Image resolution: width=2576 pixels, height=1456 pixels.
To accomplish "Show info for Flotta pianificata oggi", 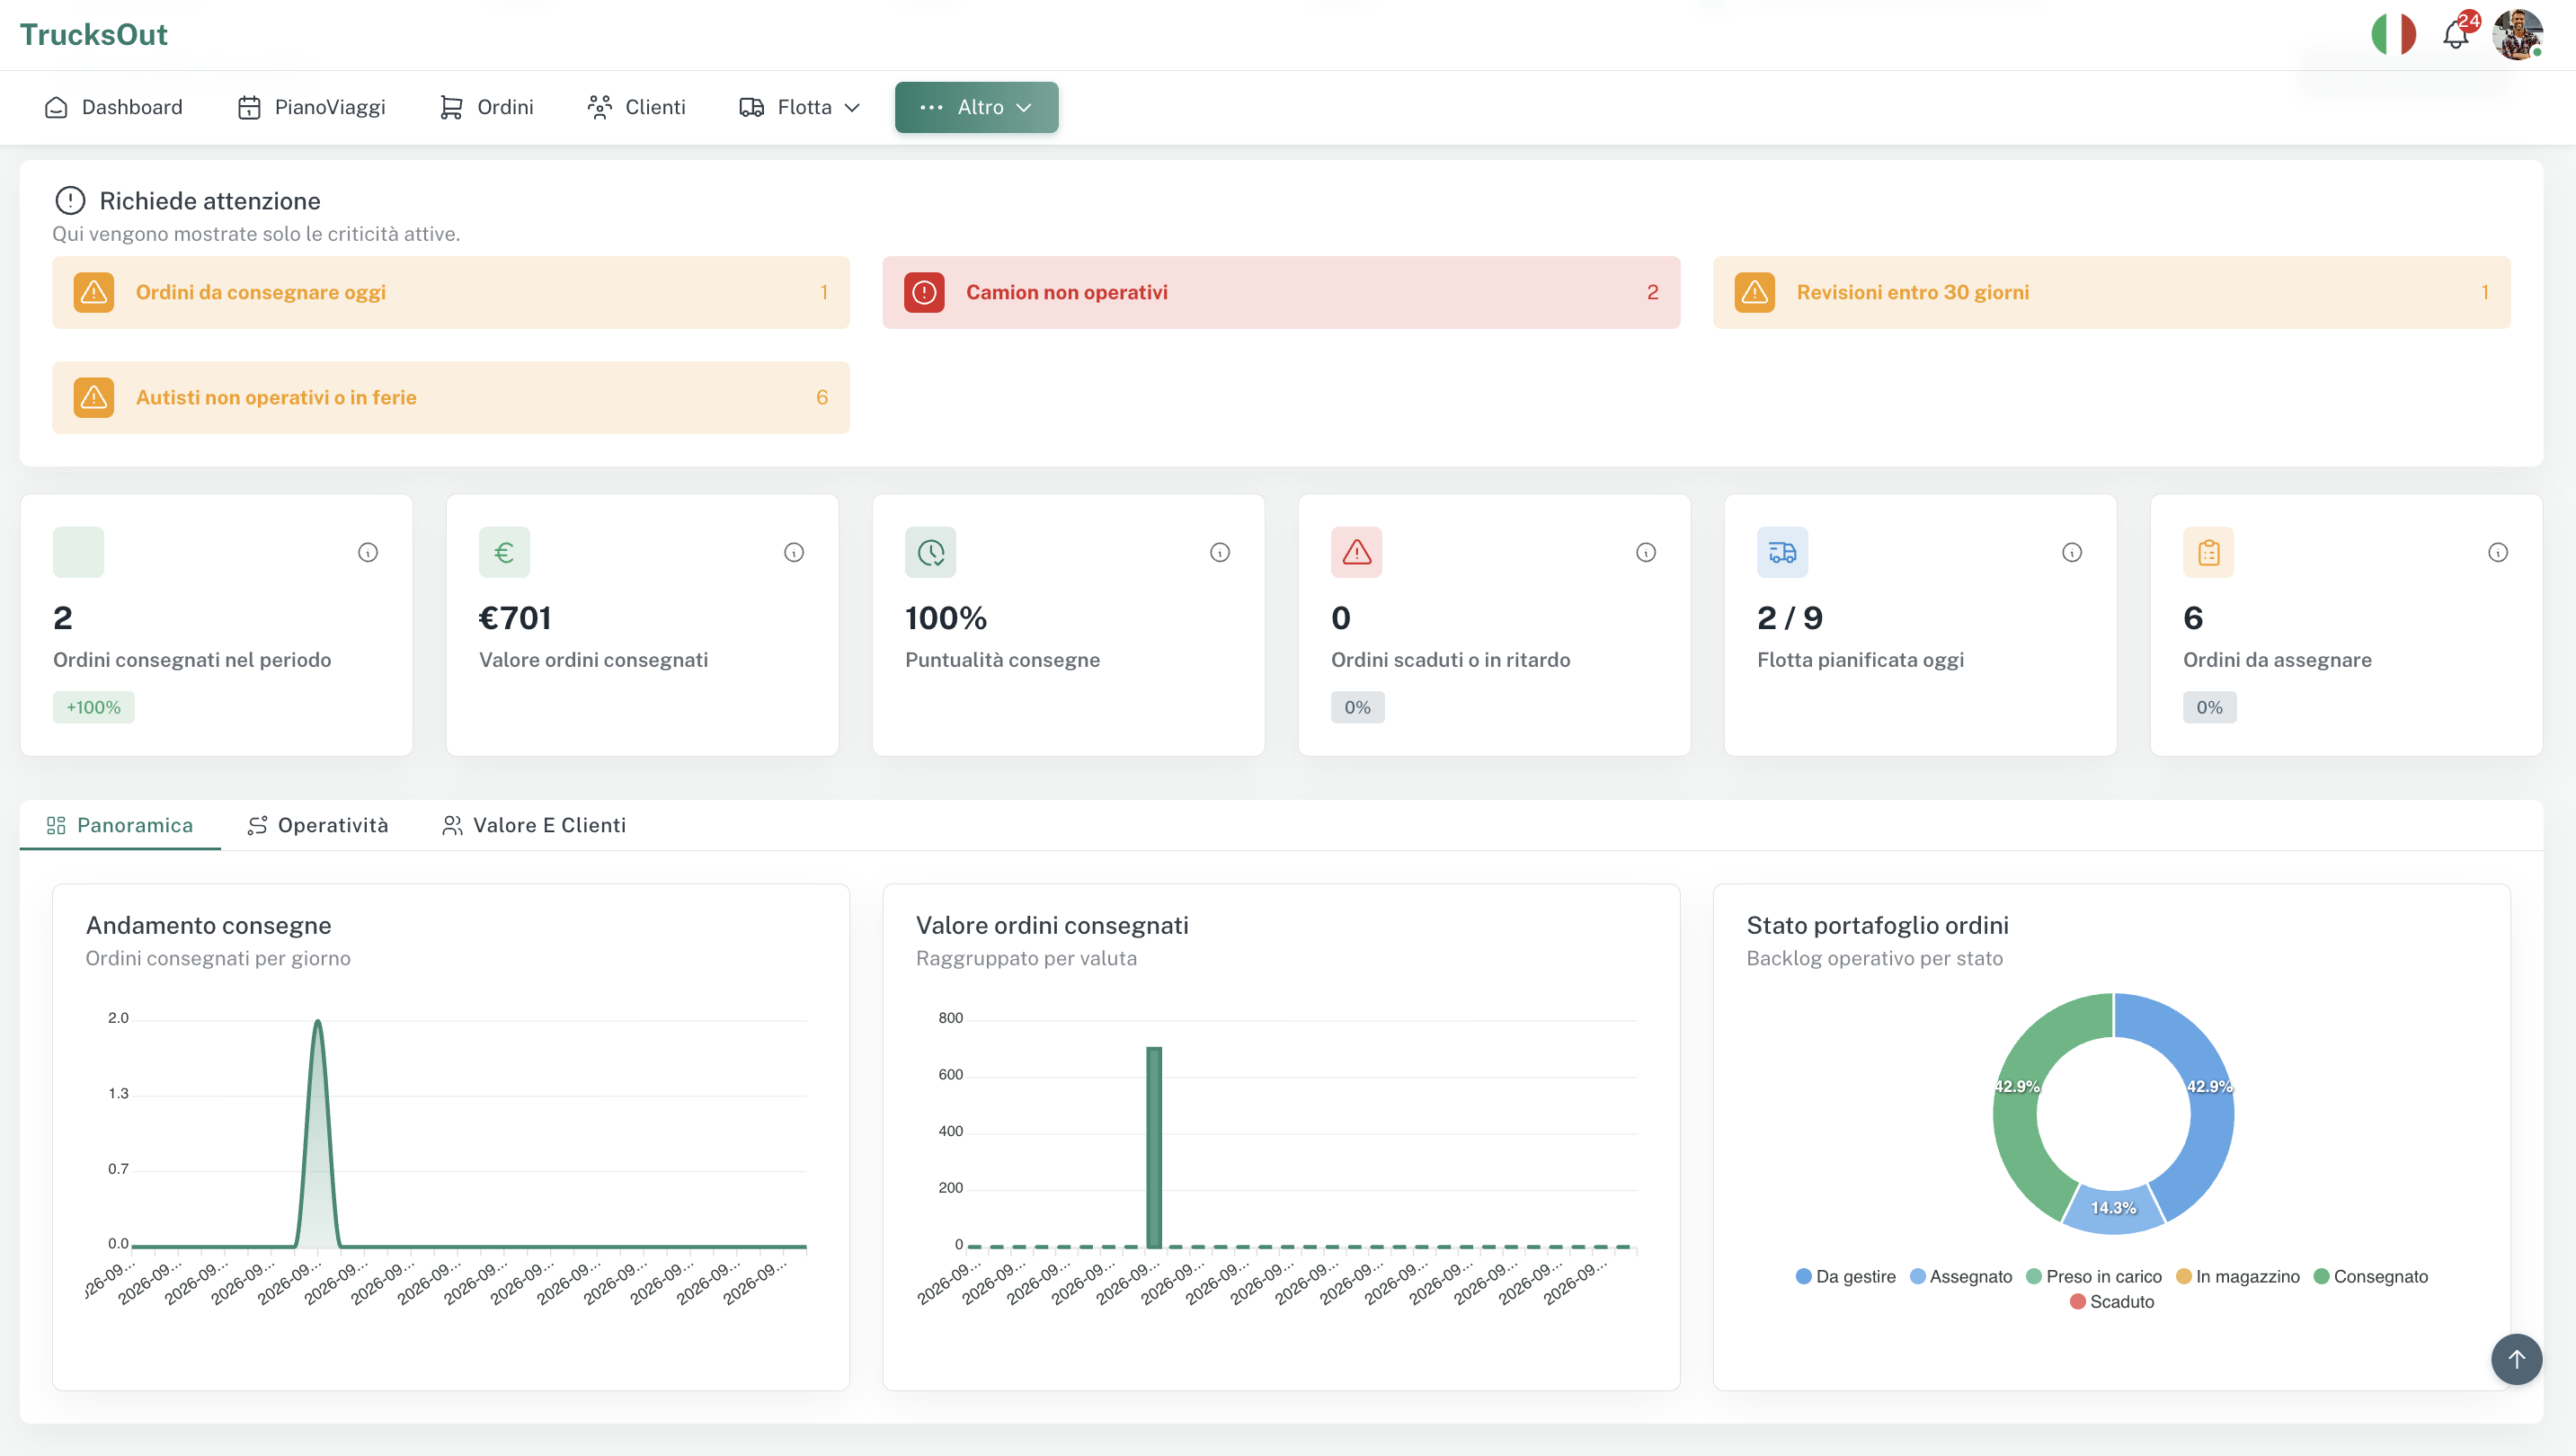I will (2072, 552).
